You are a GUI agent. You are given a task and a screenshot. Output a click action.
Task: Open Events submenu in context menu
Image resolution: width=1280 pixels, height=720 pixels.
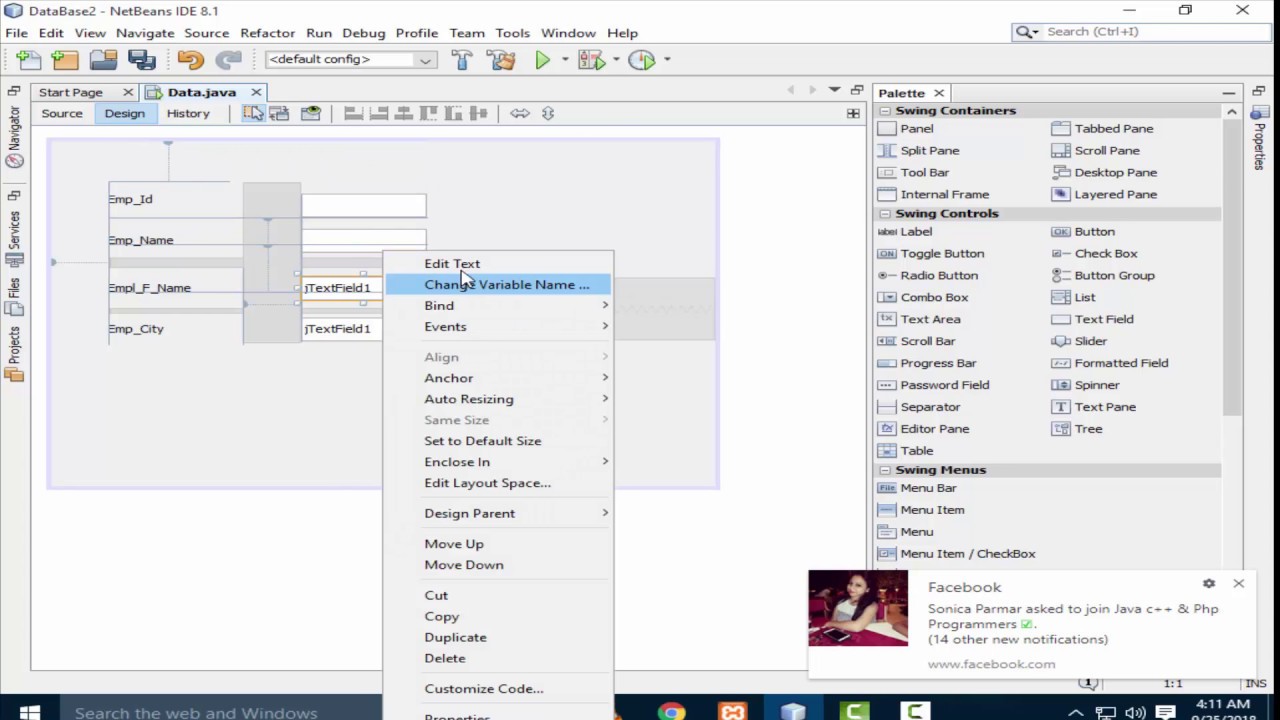[x=498, y=327]
